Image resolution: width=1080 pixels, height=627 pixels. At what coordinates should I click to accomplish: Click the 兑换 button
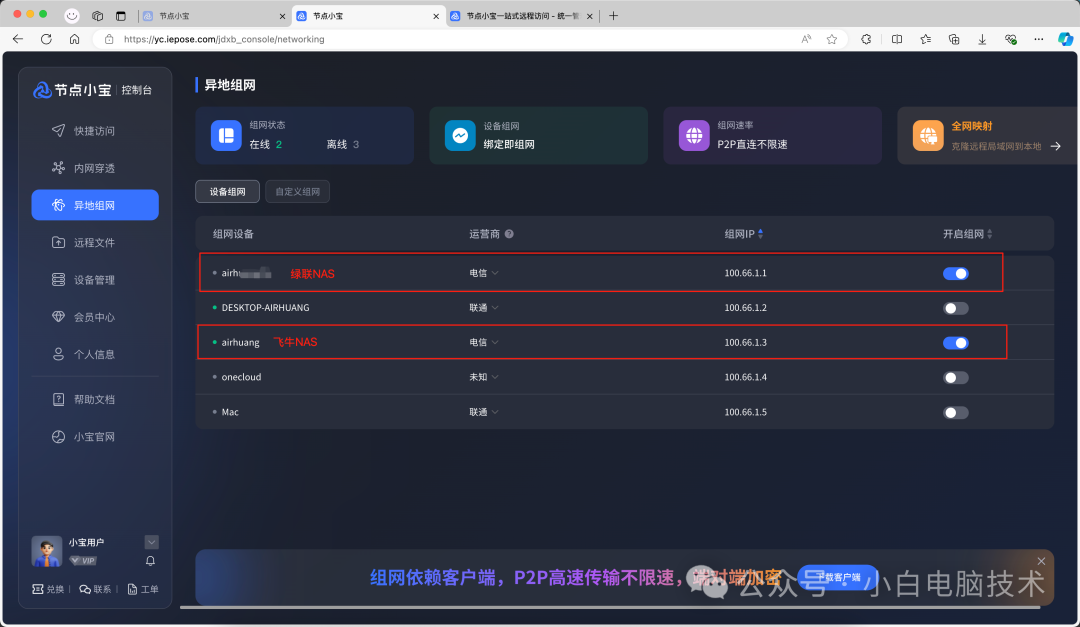48,589
